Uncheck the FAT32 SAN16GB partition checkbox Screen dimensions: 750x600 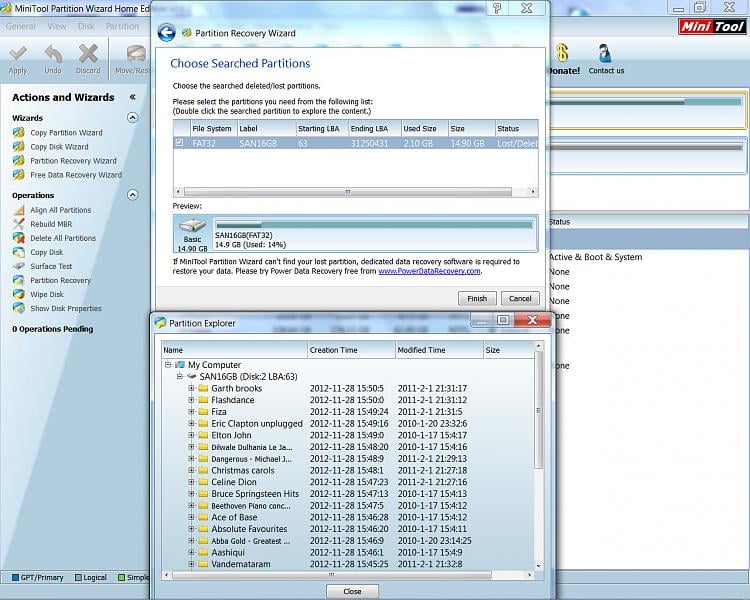click(179, 143)
